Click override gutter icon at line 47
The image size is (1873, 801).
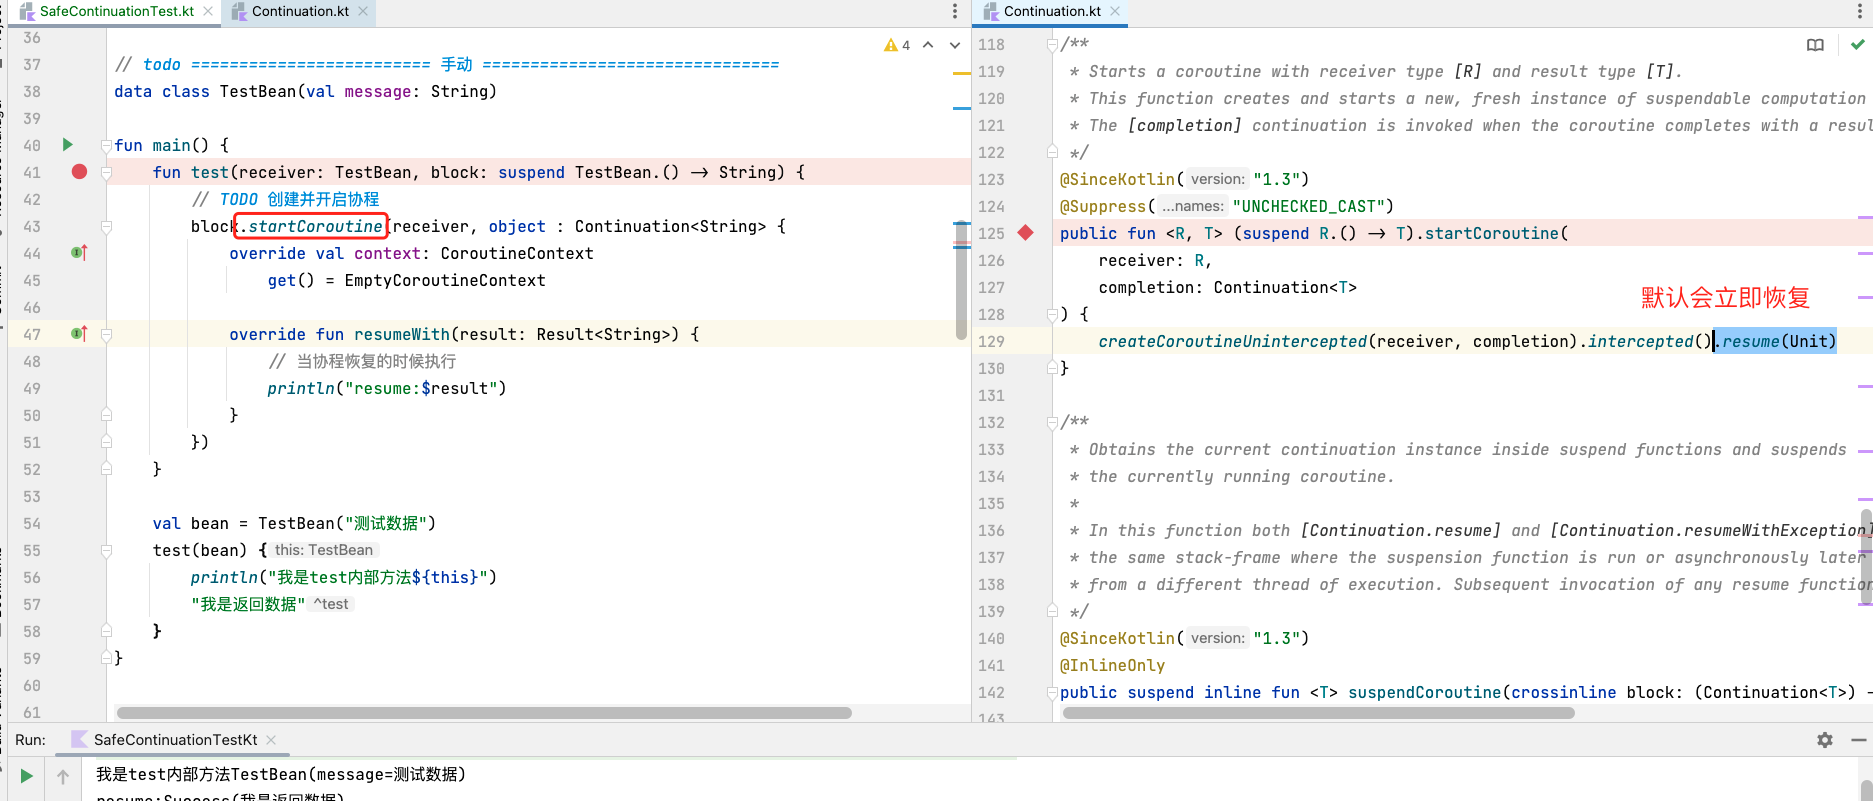[79, 334]
